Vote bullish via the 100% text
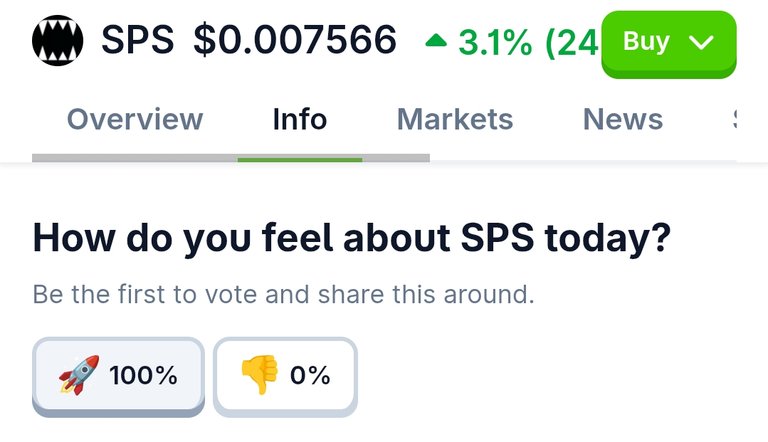Image resolution: width=768 pixels, height=442 pixels. 144,376
